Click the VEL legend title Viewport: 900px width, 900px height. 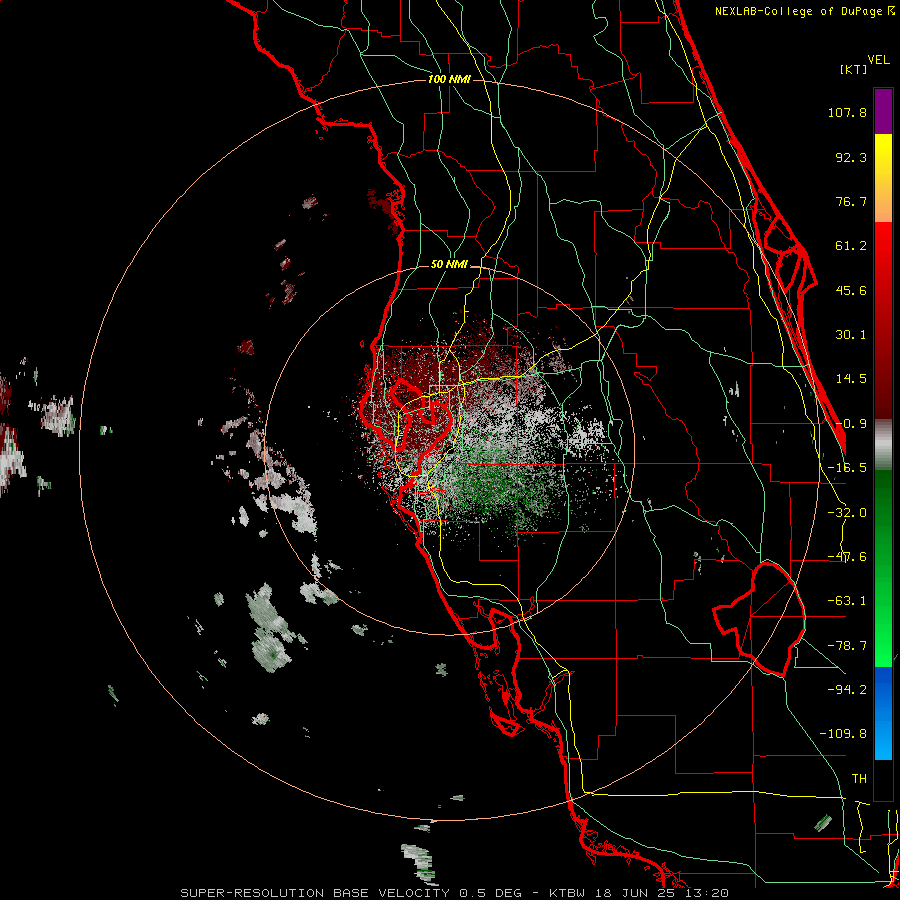pyautogui.click(x=878, y=60)
